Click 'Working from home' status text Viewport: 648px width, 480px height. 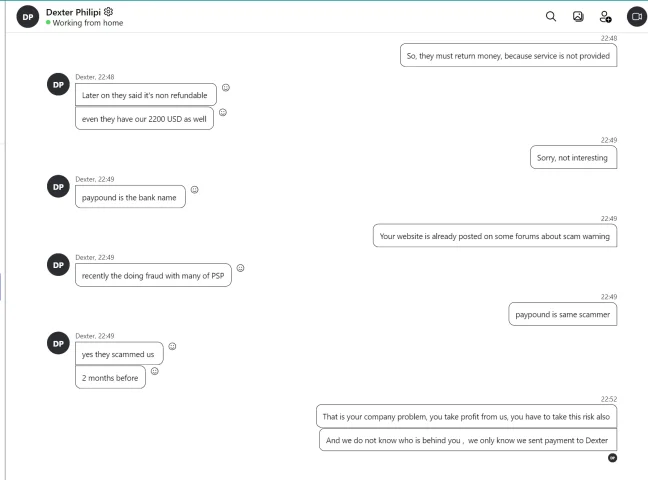(x=88, y=23)
